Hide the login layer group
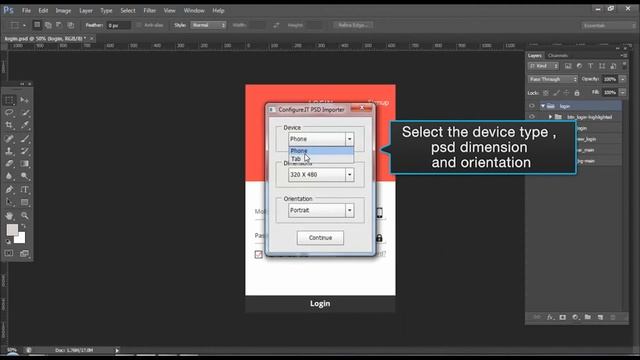Viewport: 640px width, 360px height. point(531,106)
